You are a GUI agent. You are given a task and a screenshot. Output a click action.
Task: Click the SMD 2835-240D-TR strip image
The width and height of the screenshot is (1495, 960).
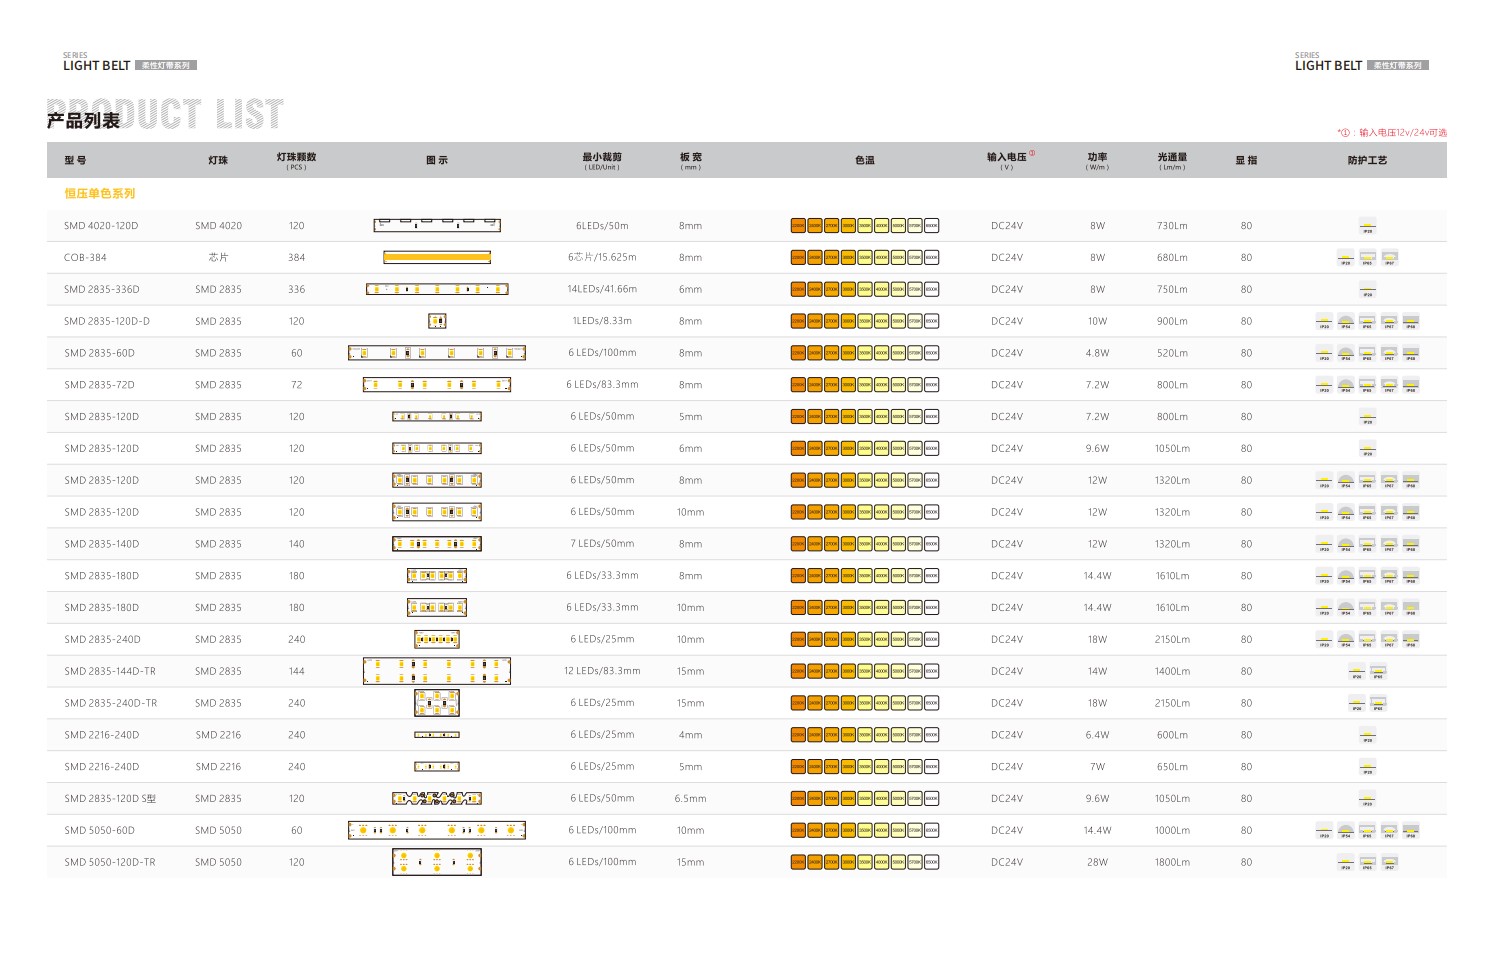point(437,703)
